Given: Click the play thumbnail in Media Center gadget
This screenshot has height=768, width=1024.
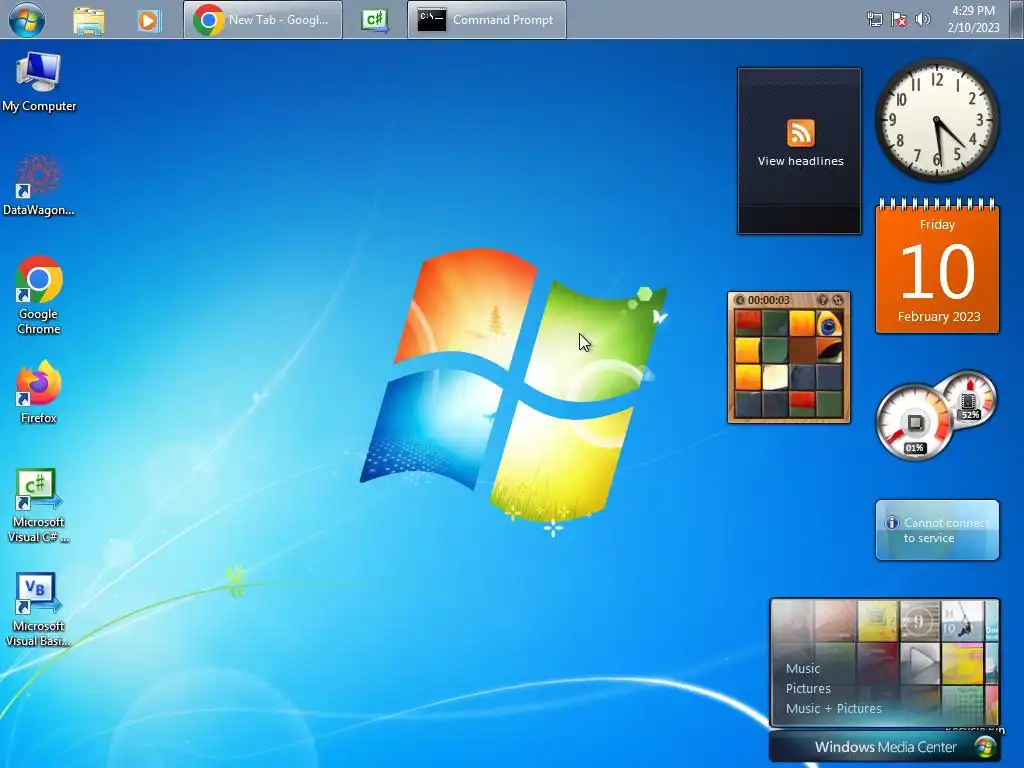Looking at the screenshot, I should [920, 663].
